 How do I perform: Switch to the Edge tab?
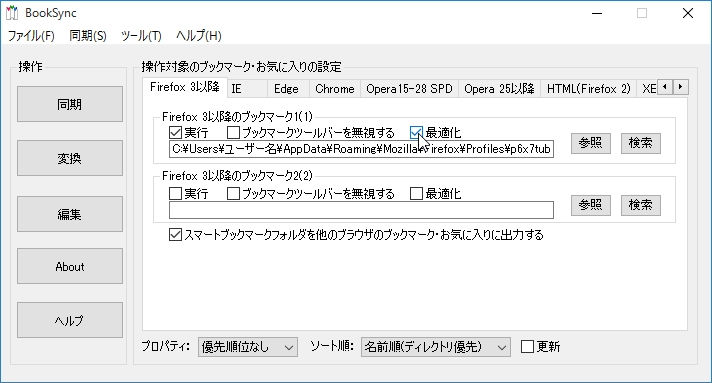(x=288, y=89)
